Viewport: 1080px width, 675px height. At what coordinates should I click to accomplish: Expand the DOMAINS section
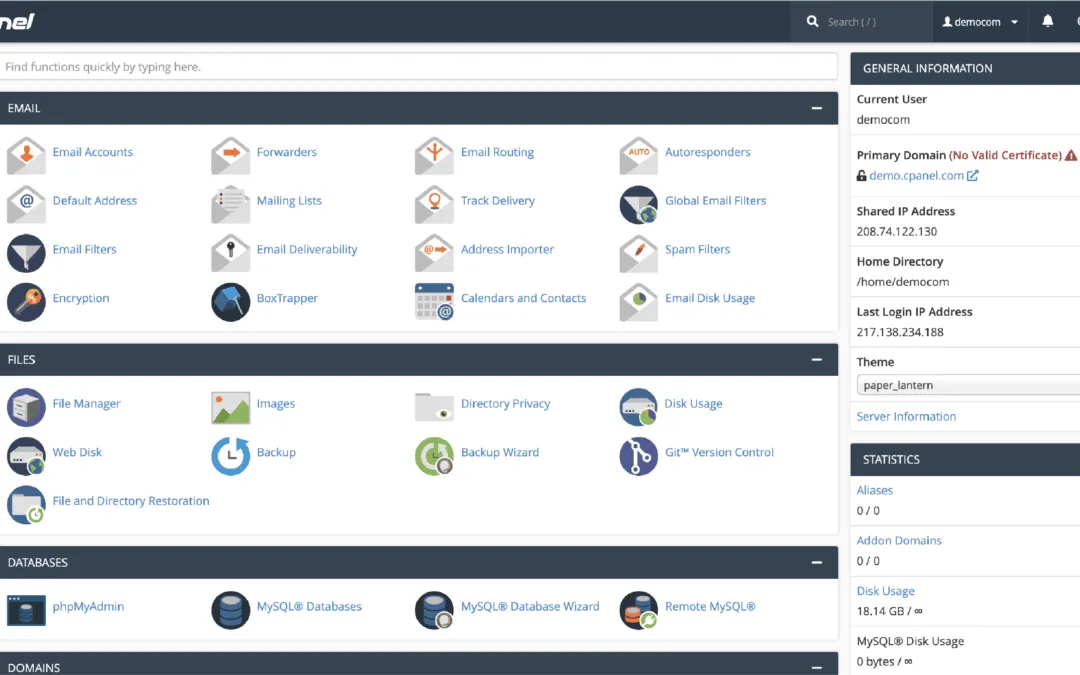pyautogui.click(x=818, y=667)
